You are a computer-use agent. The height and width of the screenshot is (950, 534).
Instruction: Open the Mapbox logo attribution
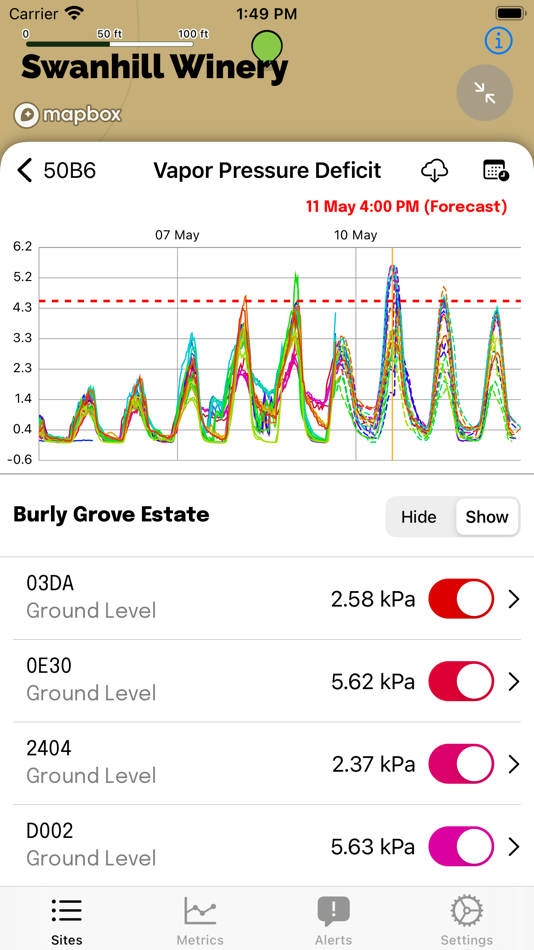[67, 115]
